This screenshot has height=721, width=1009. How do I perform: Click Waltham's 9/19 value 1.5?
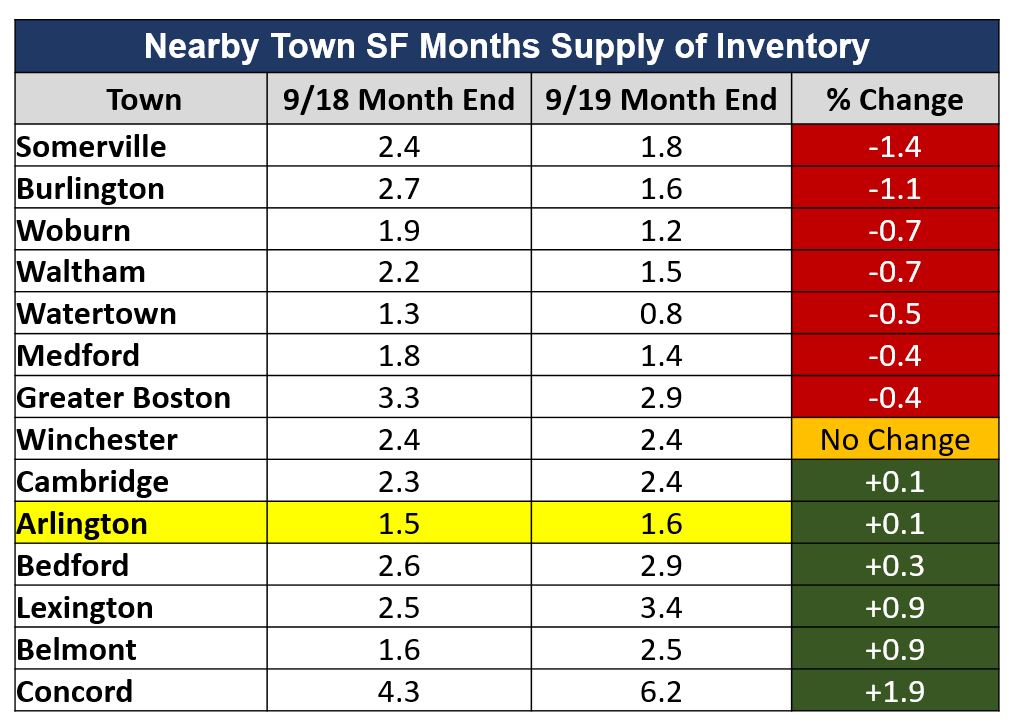click(660, 272)
